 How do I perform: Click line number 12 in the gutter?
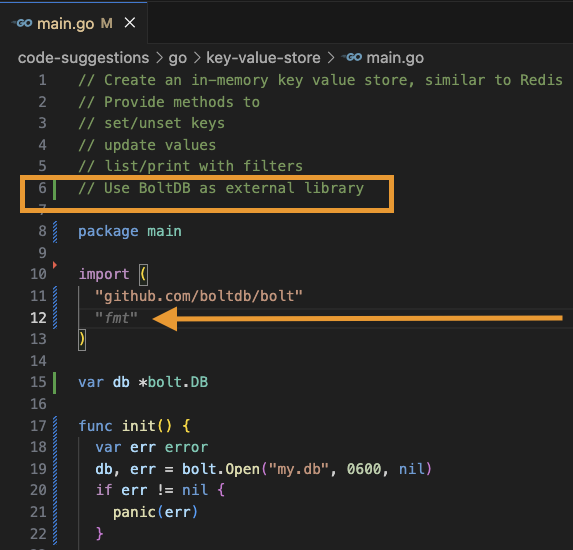(x=38, y=318)
